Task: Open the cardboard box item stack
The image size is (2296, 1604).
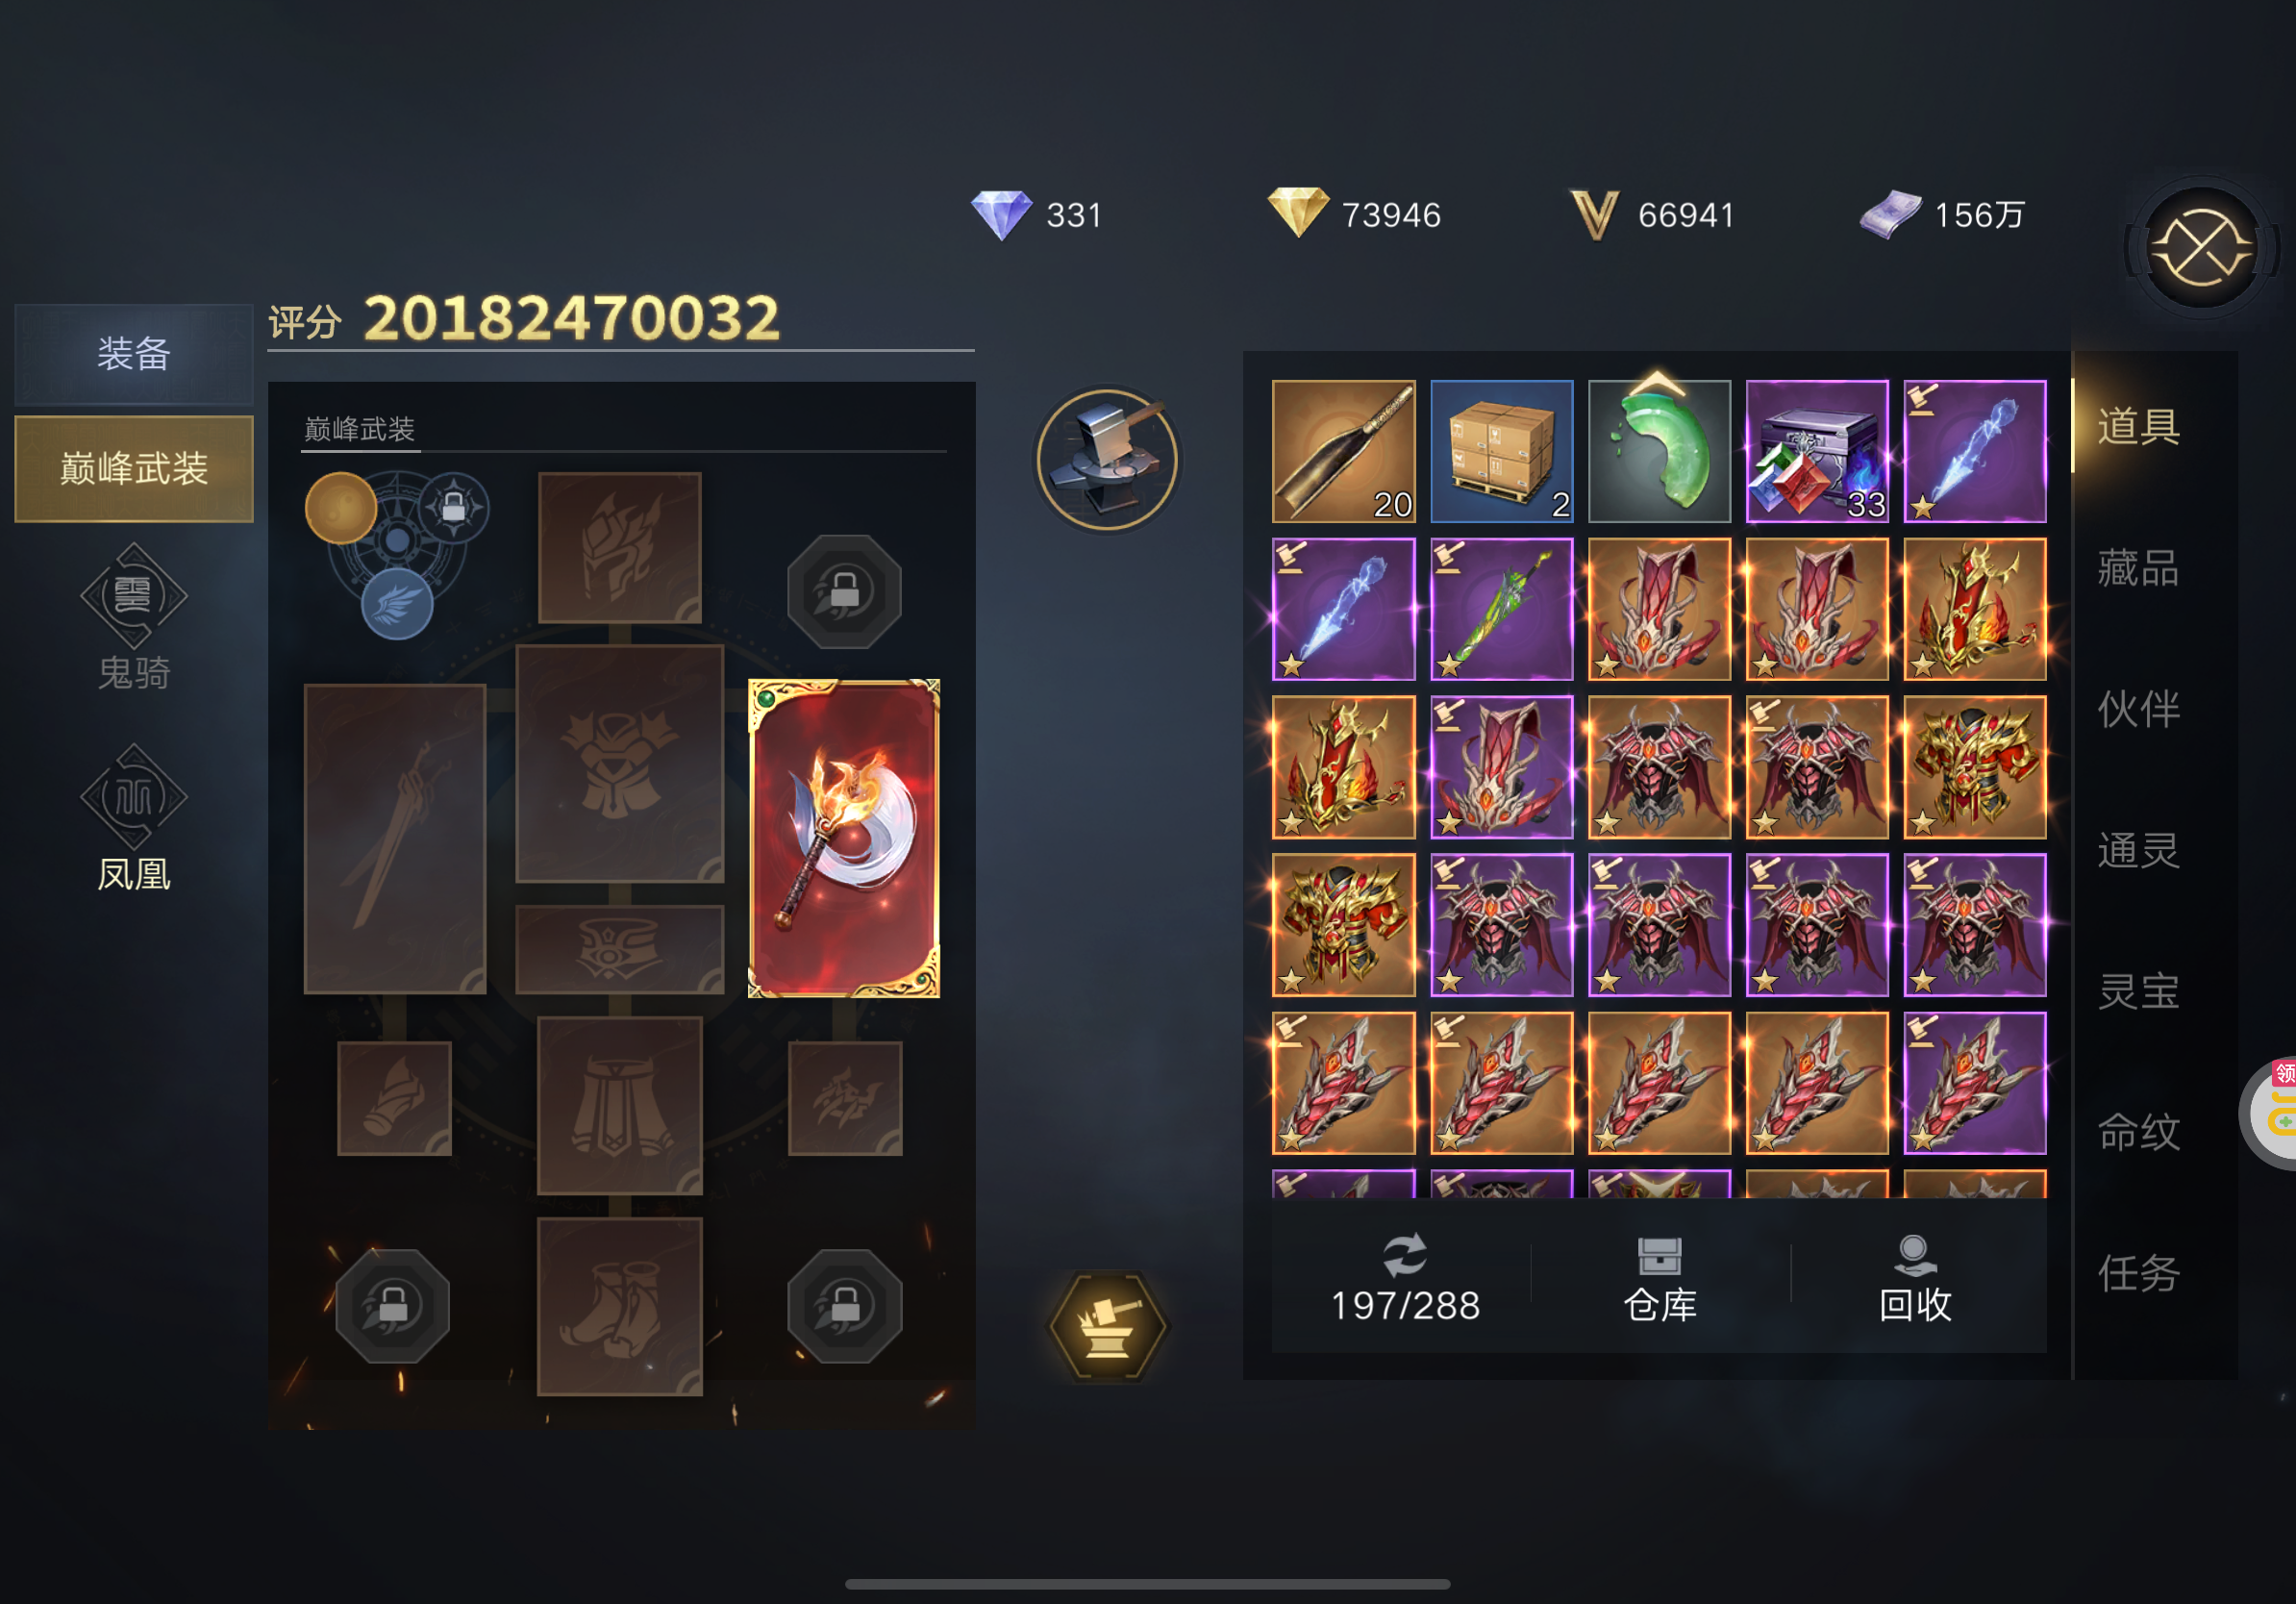Action: (x=1501, y=451)
